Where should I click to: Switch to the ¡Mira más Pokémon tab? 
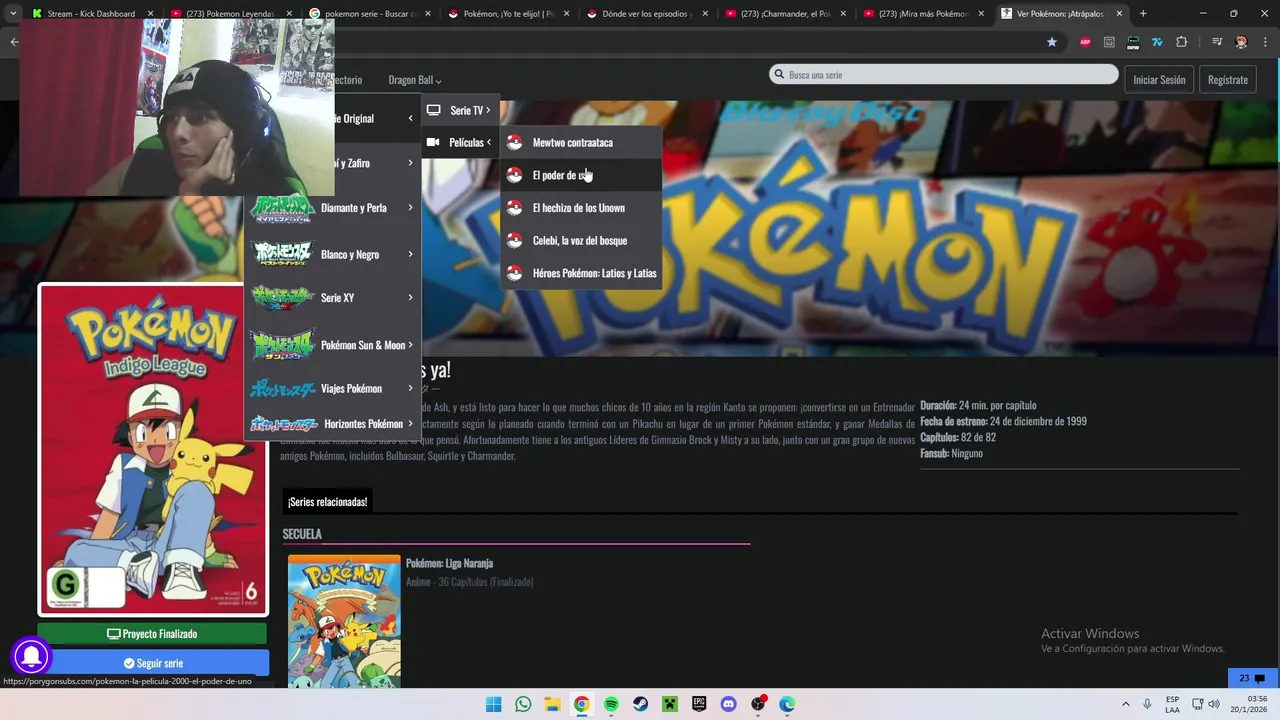922,14
